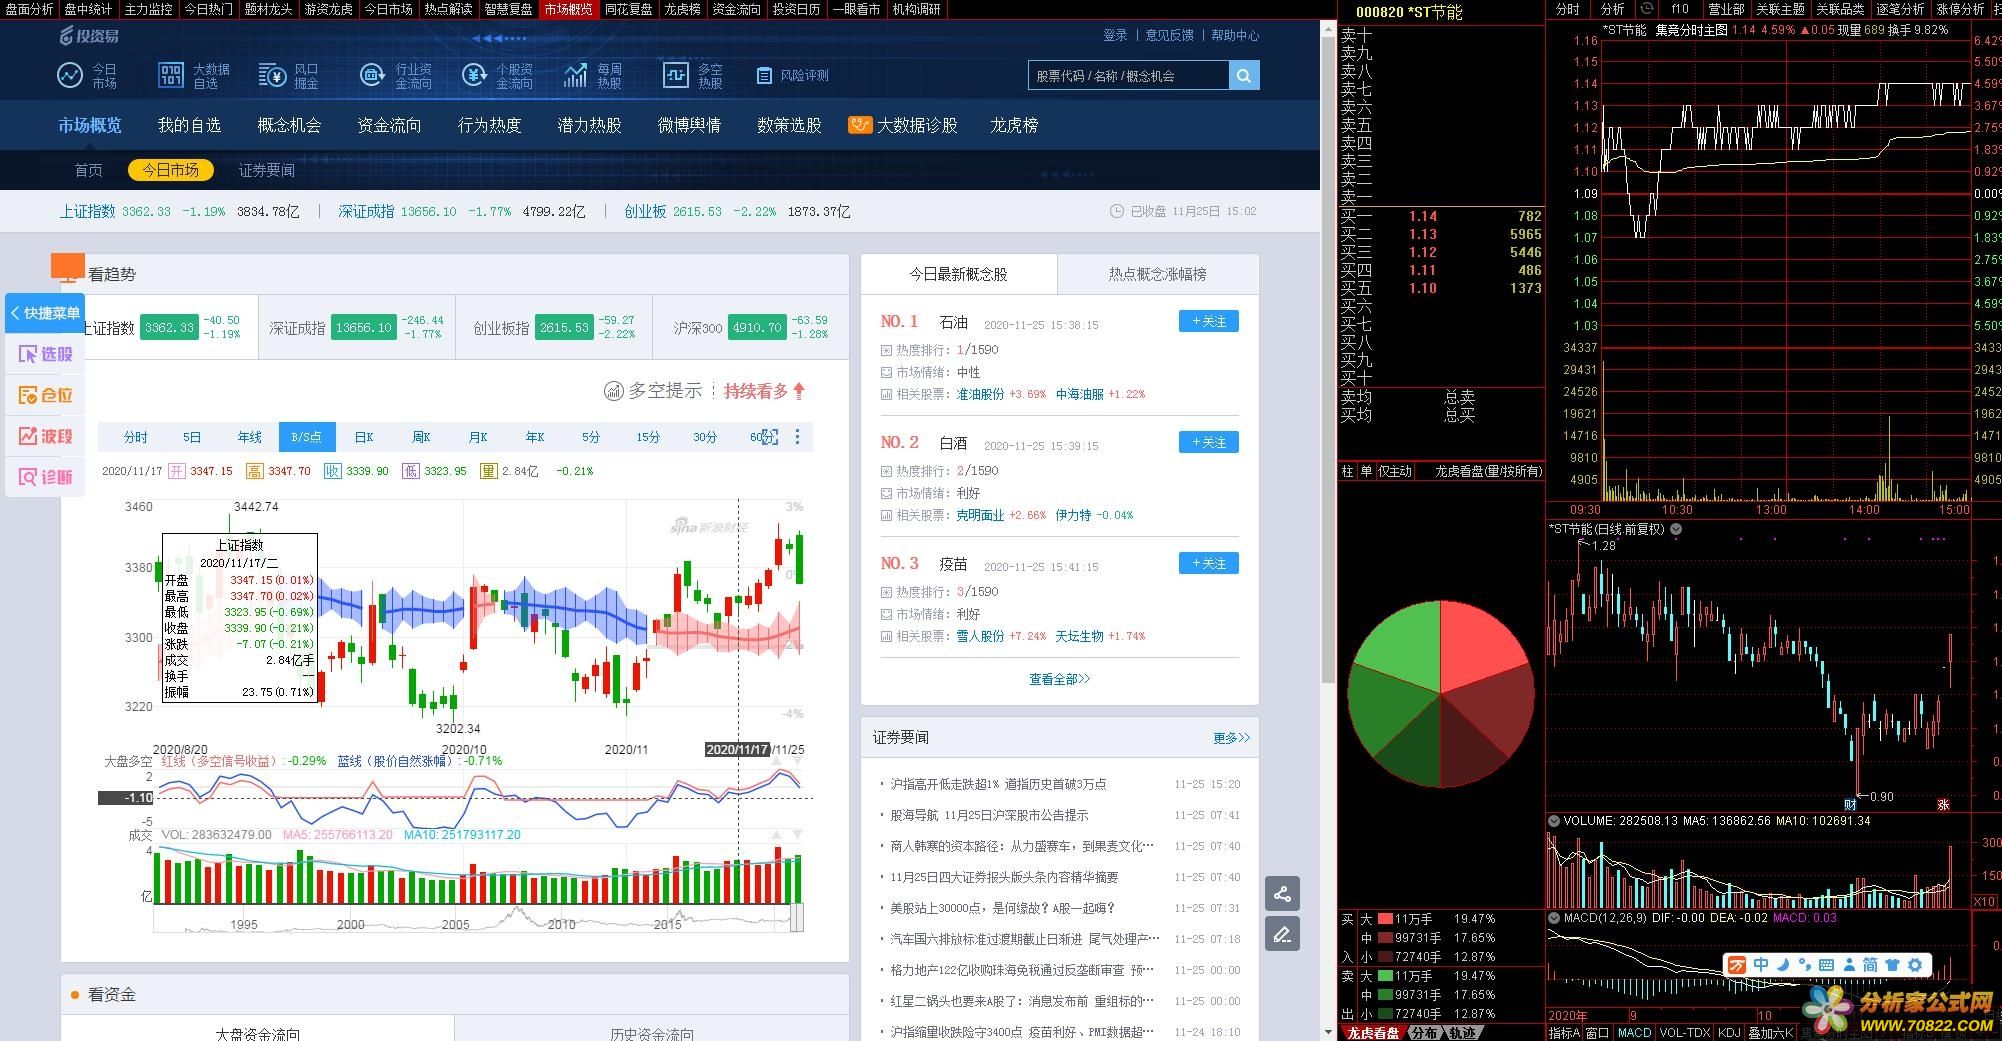Switch to VOL-TDX indicator tab
Screen dimensions: 2002x1041
(1685, 1033)
